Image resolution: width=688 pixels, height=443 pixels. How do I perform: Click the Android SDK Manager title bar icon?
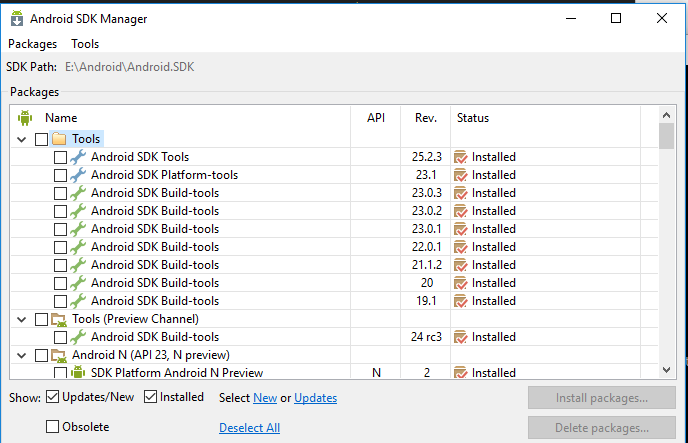pos(17,18)
